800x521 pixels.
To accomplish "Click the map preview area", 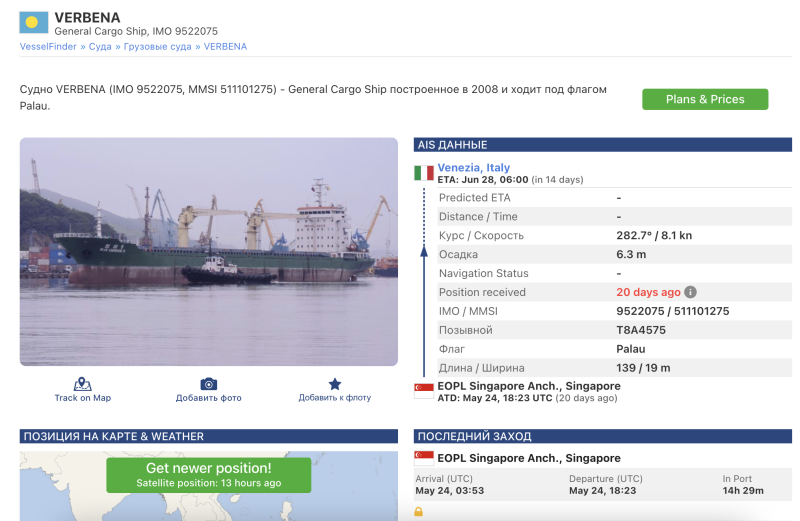I will 60,490.
